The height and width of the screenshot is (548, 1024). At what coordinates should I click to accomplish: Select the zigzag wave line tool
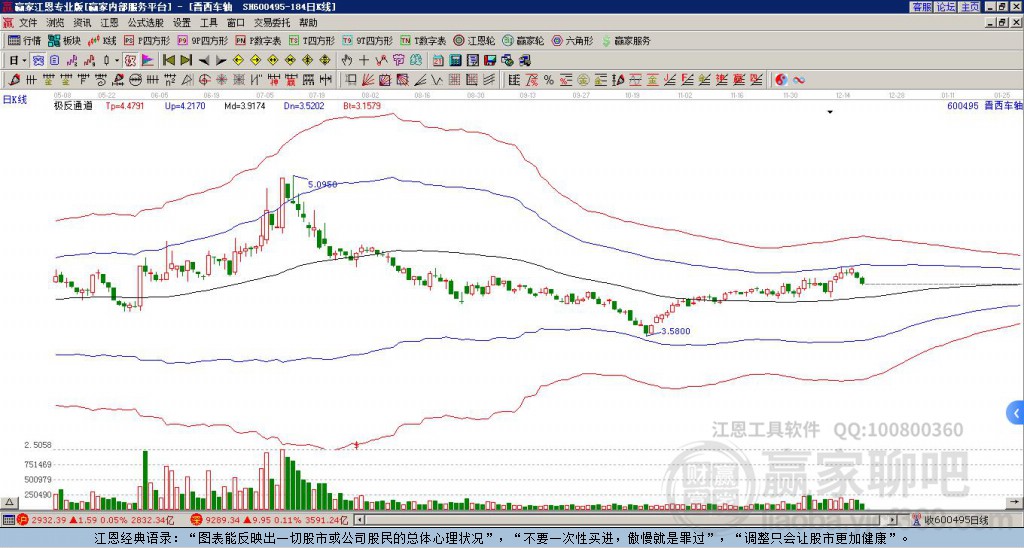[x=436, y=80]
